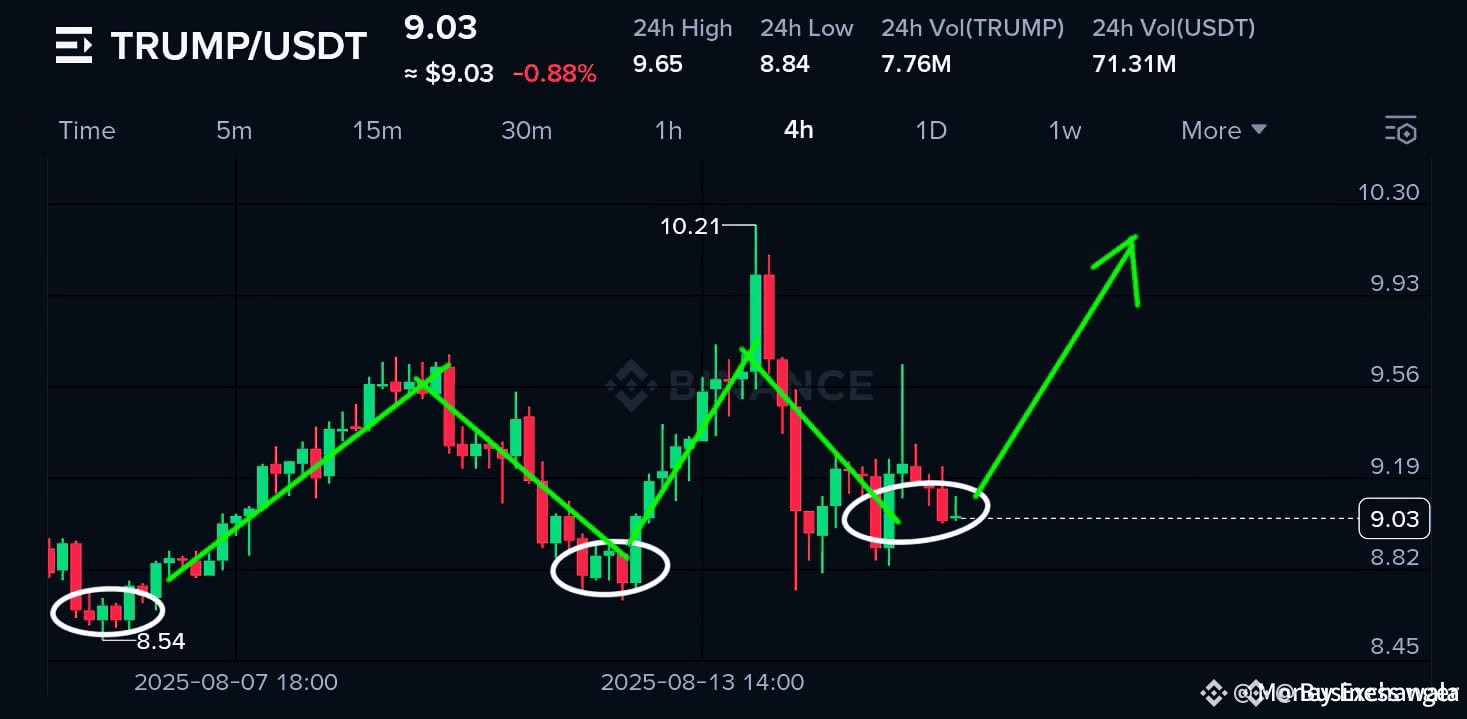Viewport: 1467px width, 719px height.
Task: Switch to the 15m timeframe
Action: (377, 130)
